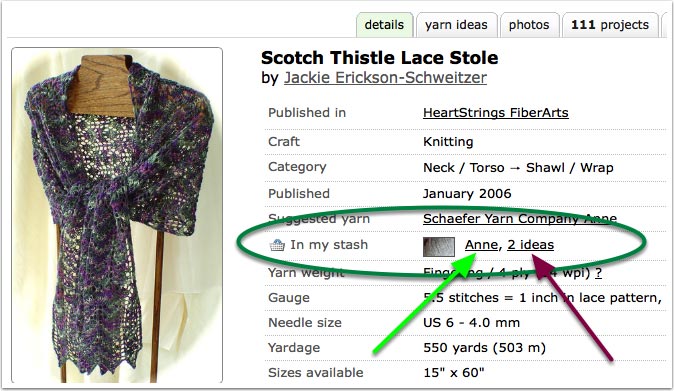Viewport: 674px width, 391px height.
Task: Click the US 6 - 4.0 mm needle size
Action: tap(472, 323)
